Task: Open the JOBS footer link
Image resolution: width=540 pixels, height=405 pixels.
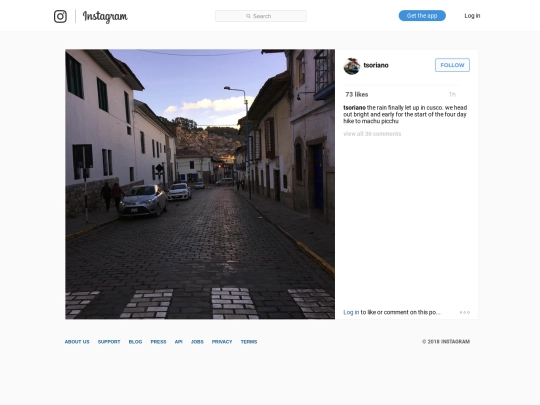Action: (197, 342)
